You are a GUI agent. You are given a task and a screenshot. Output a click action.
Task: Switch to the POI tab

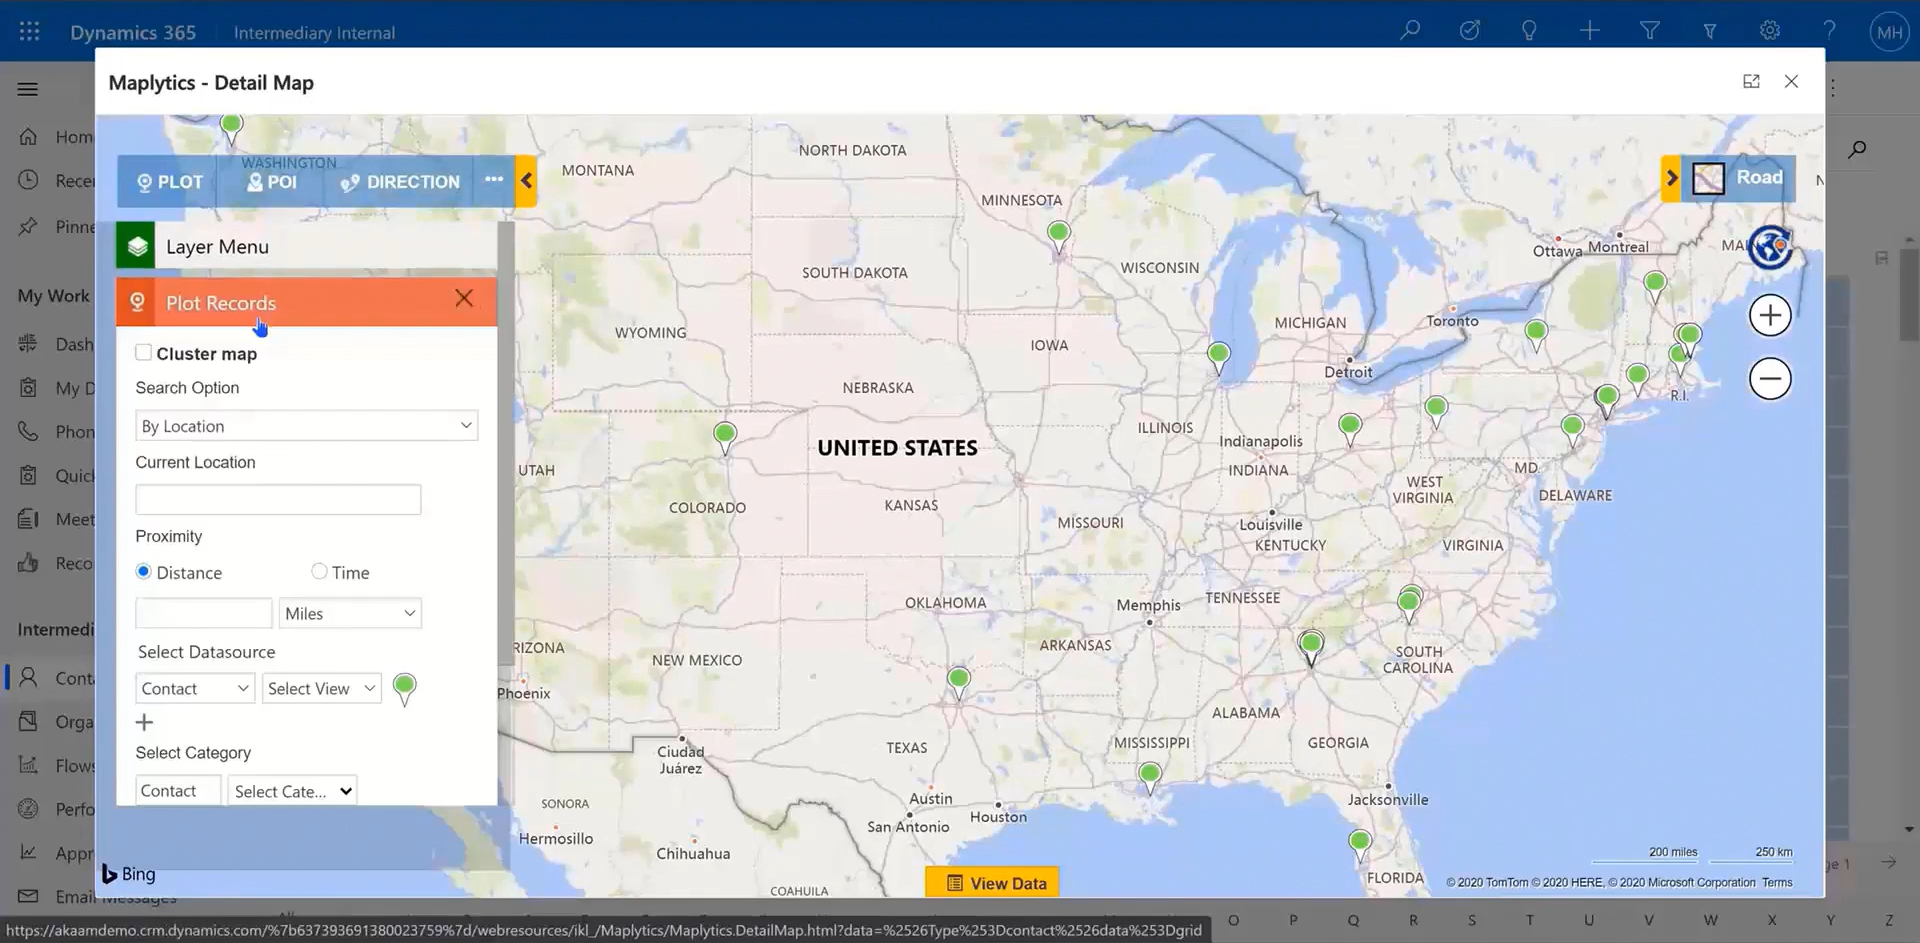point(272,182)
